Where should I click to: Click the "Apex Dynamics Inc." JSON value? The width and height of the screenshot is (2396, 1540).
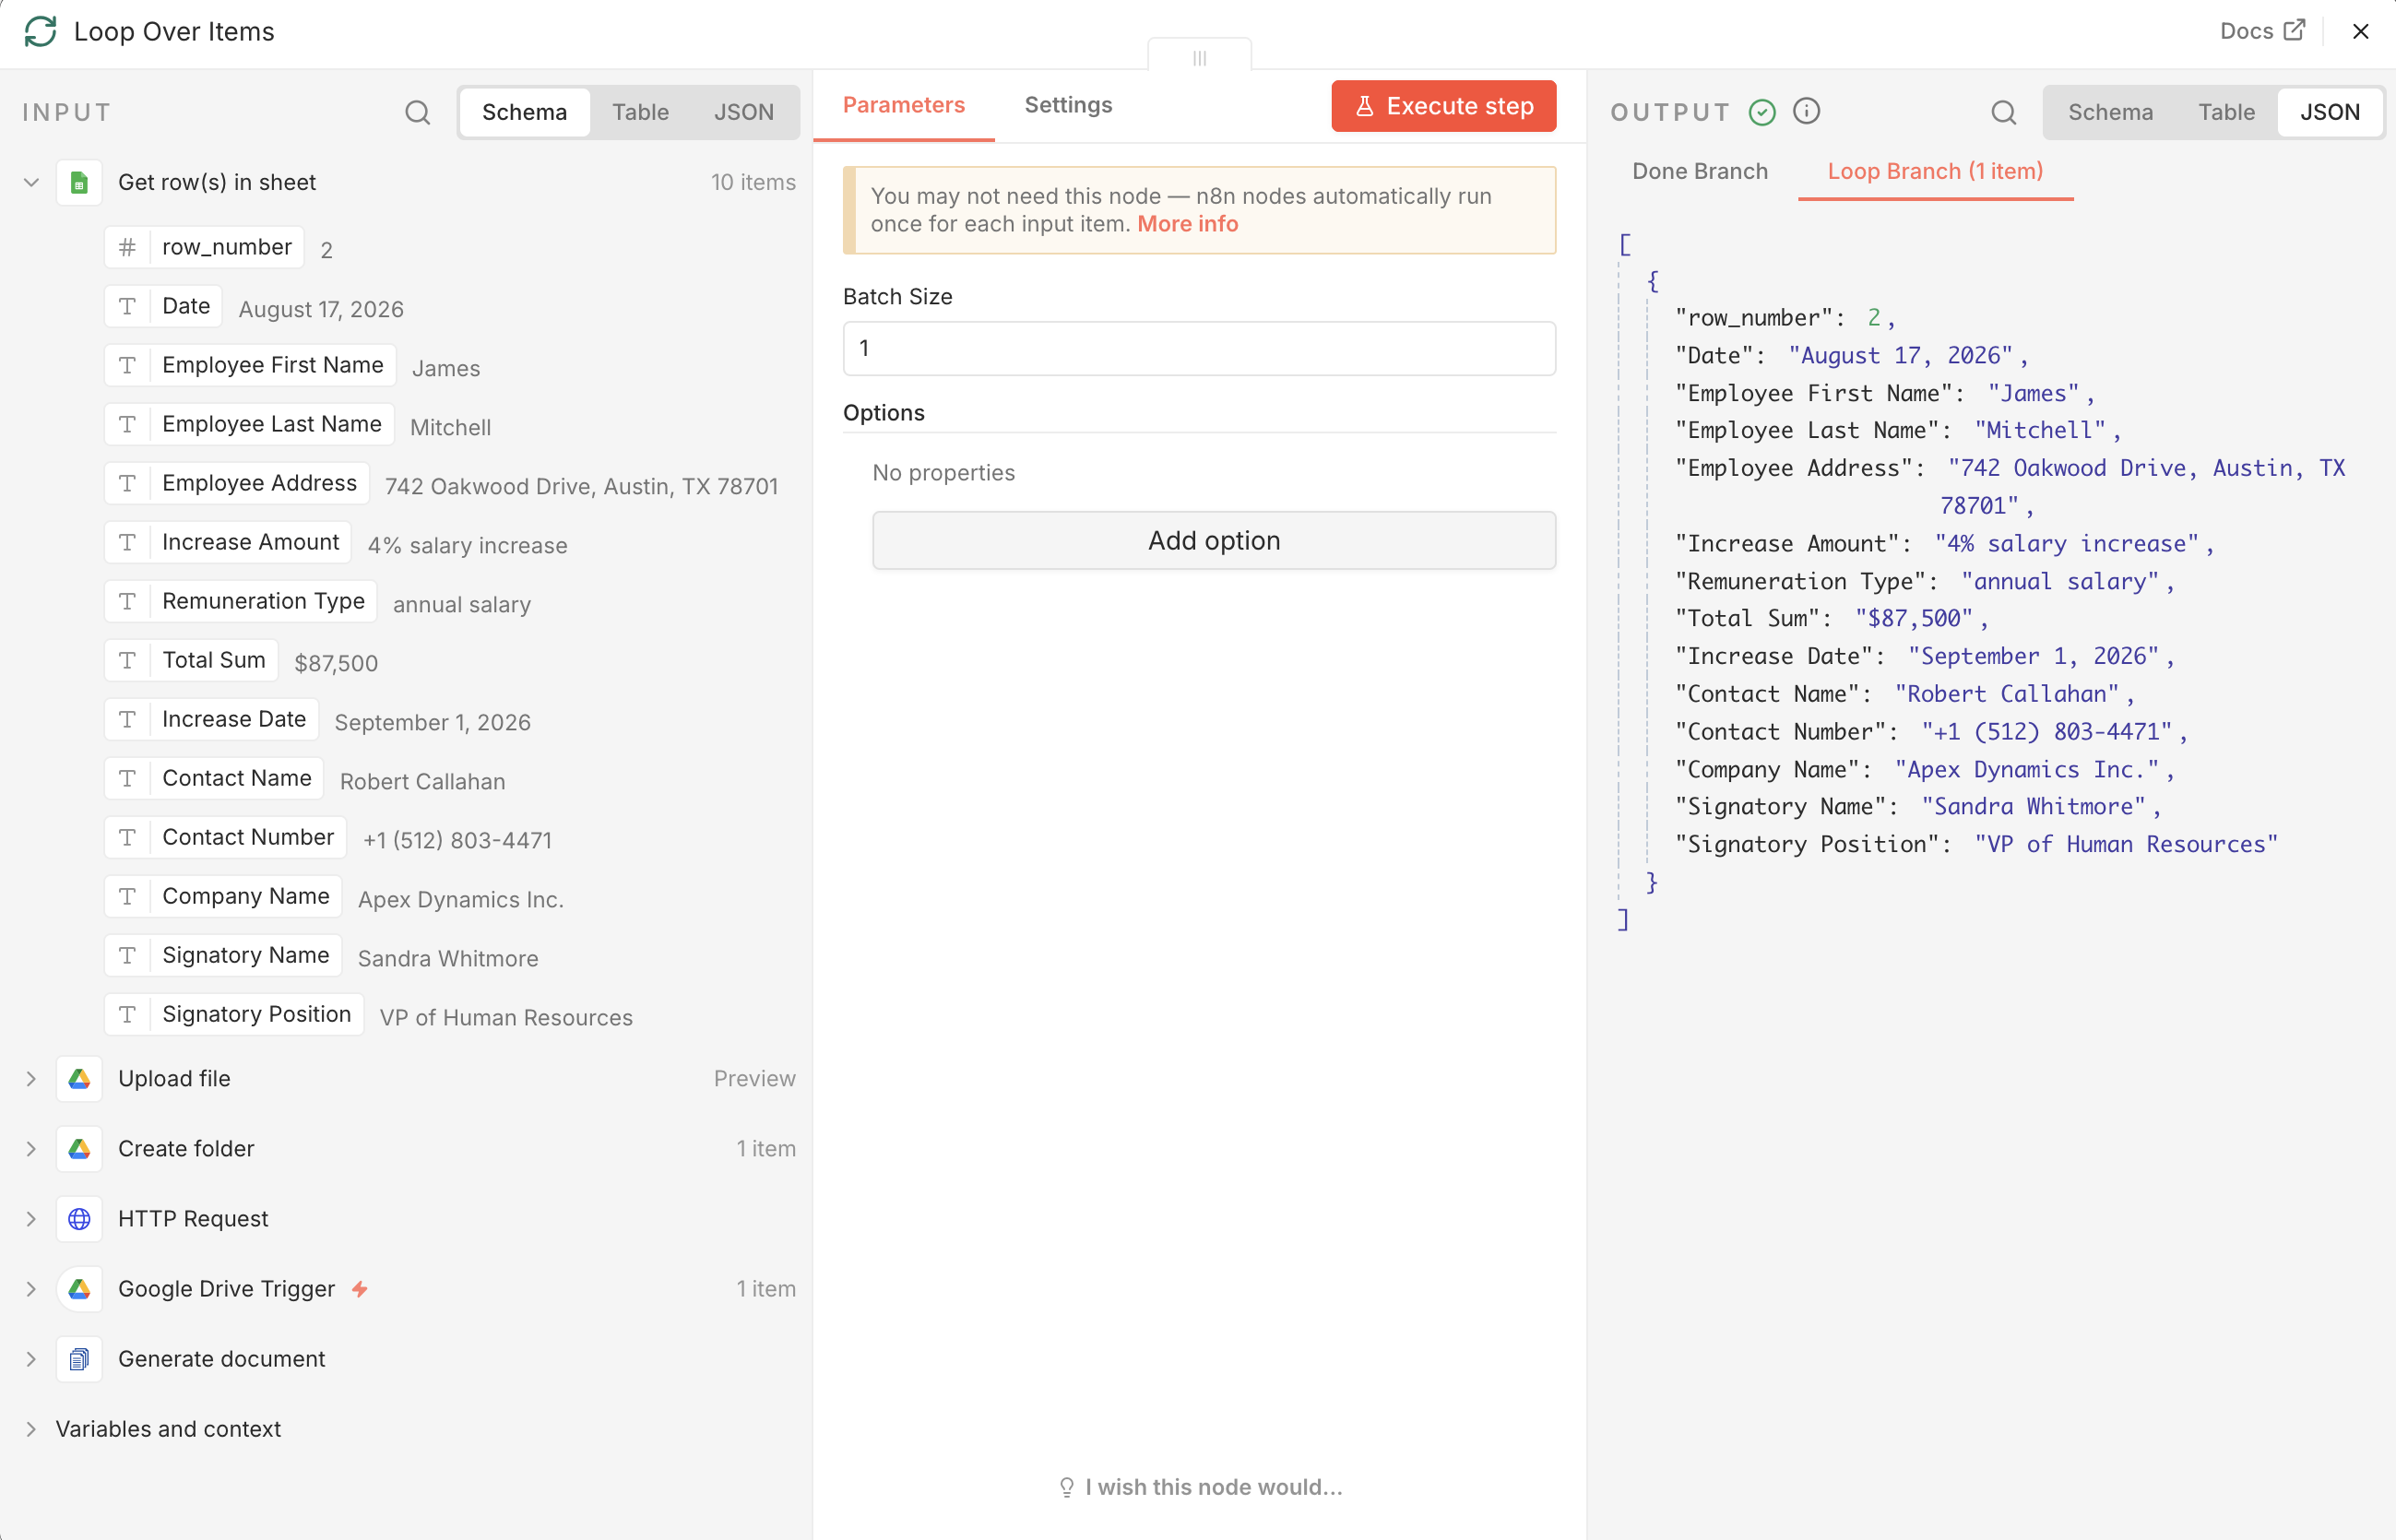point(2026,769)
